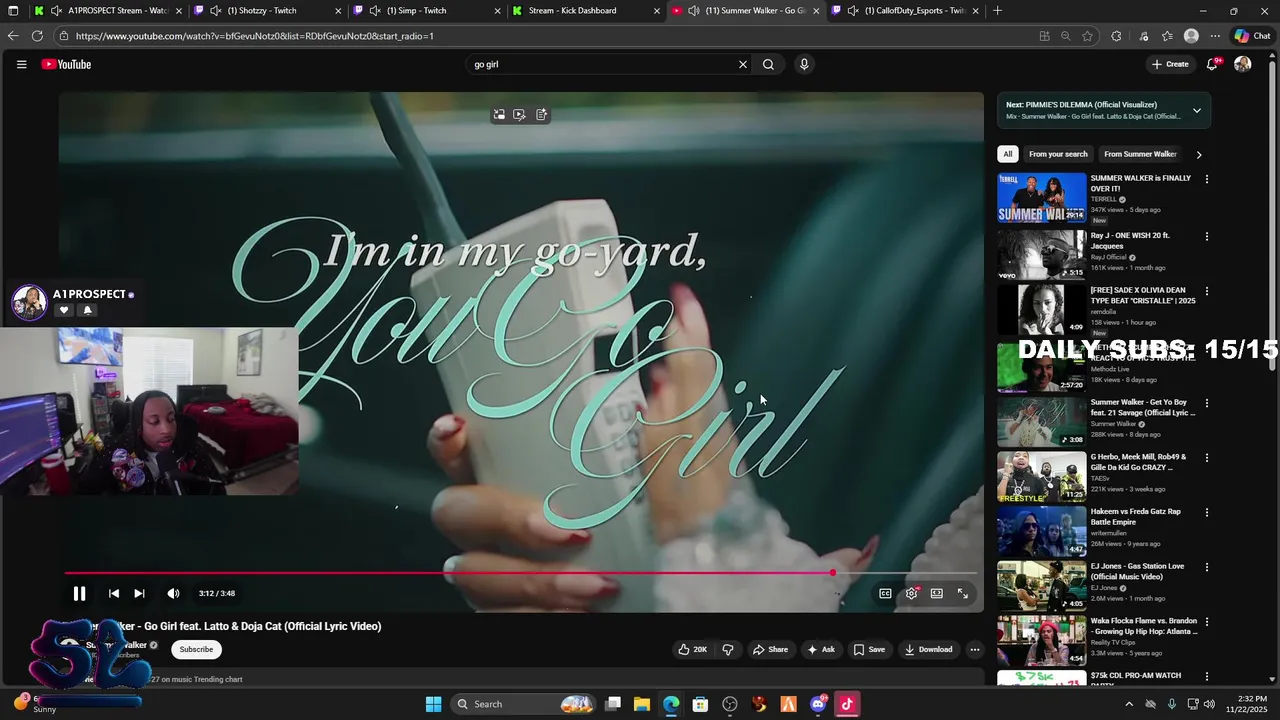Switch to 'CallofDuty_Esports' Twitch tab
This screenshot has height=720, width=1280.
click(905, 11)
